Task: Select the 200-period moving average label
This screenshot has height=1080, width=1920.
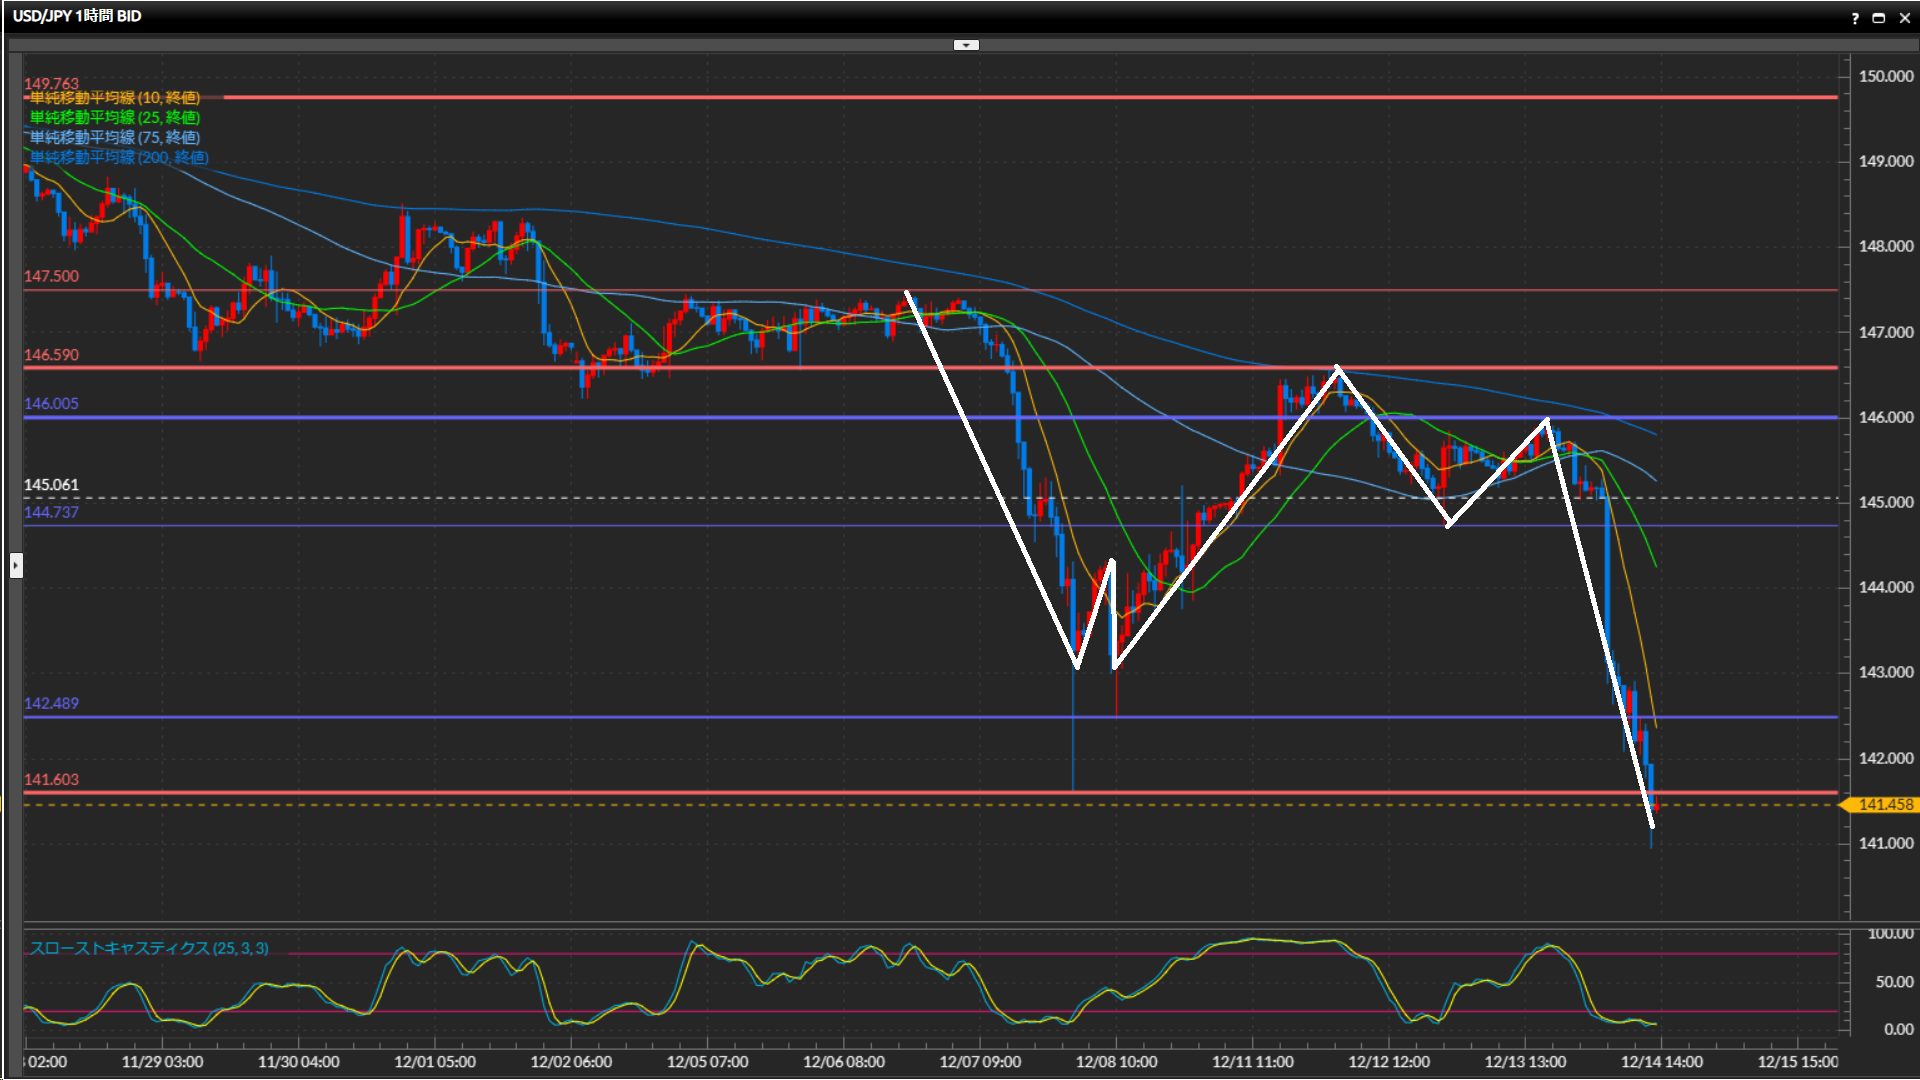Action: (x=118, y=158)
